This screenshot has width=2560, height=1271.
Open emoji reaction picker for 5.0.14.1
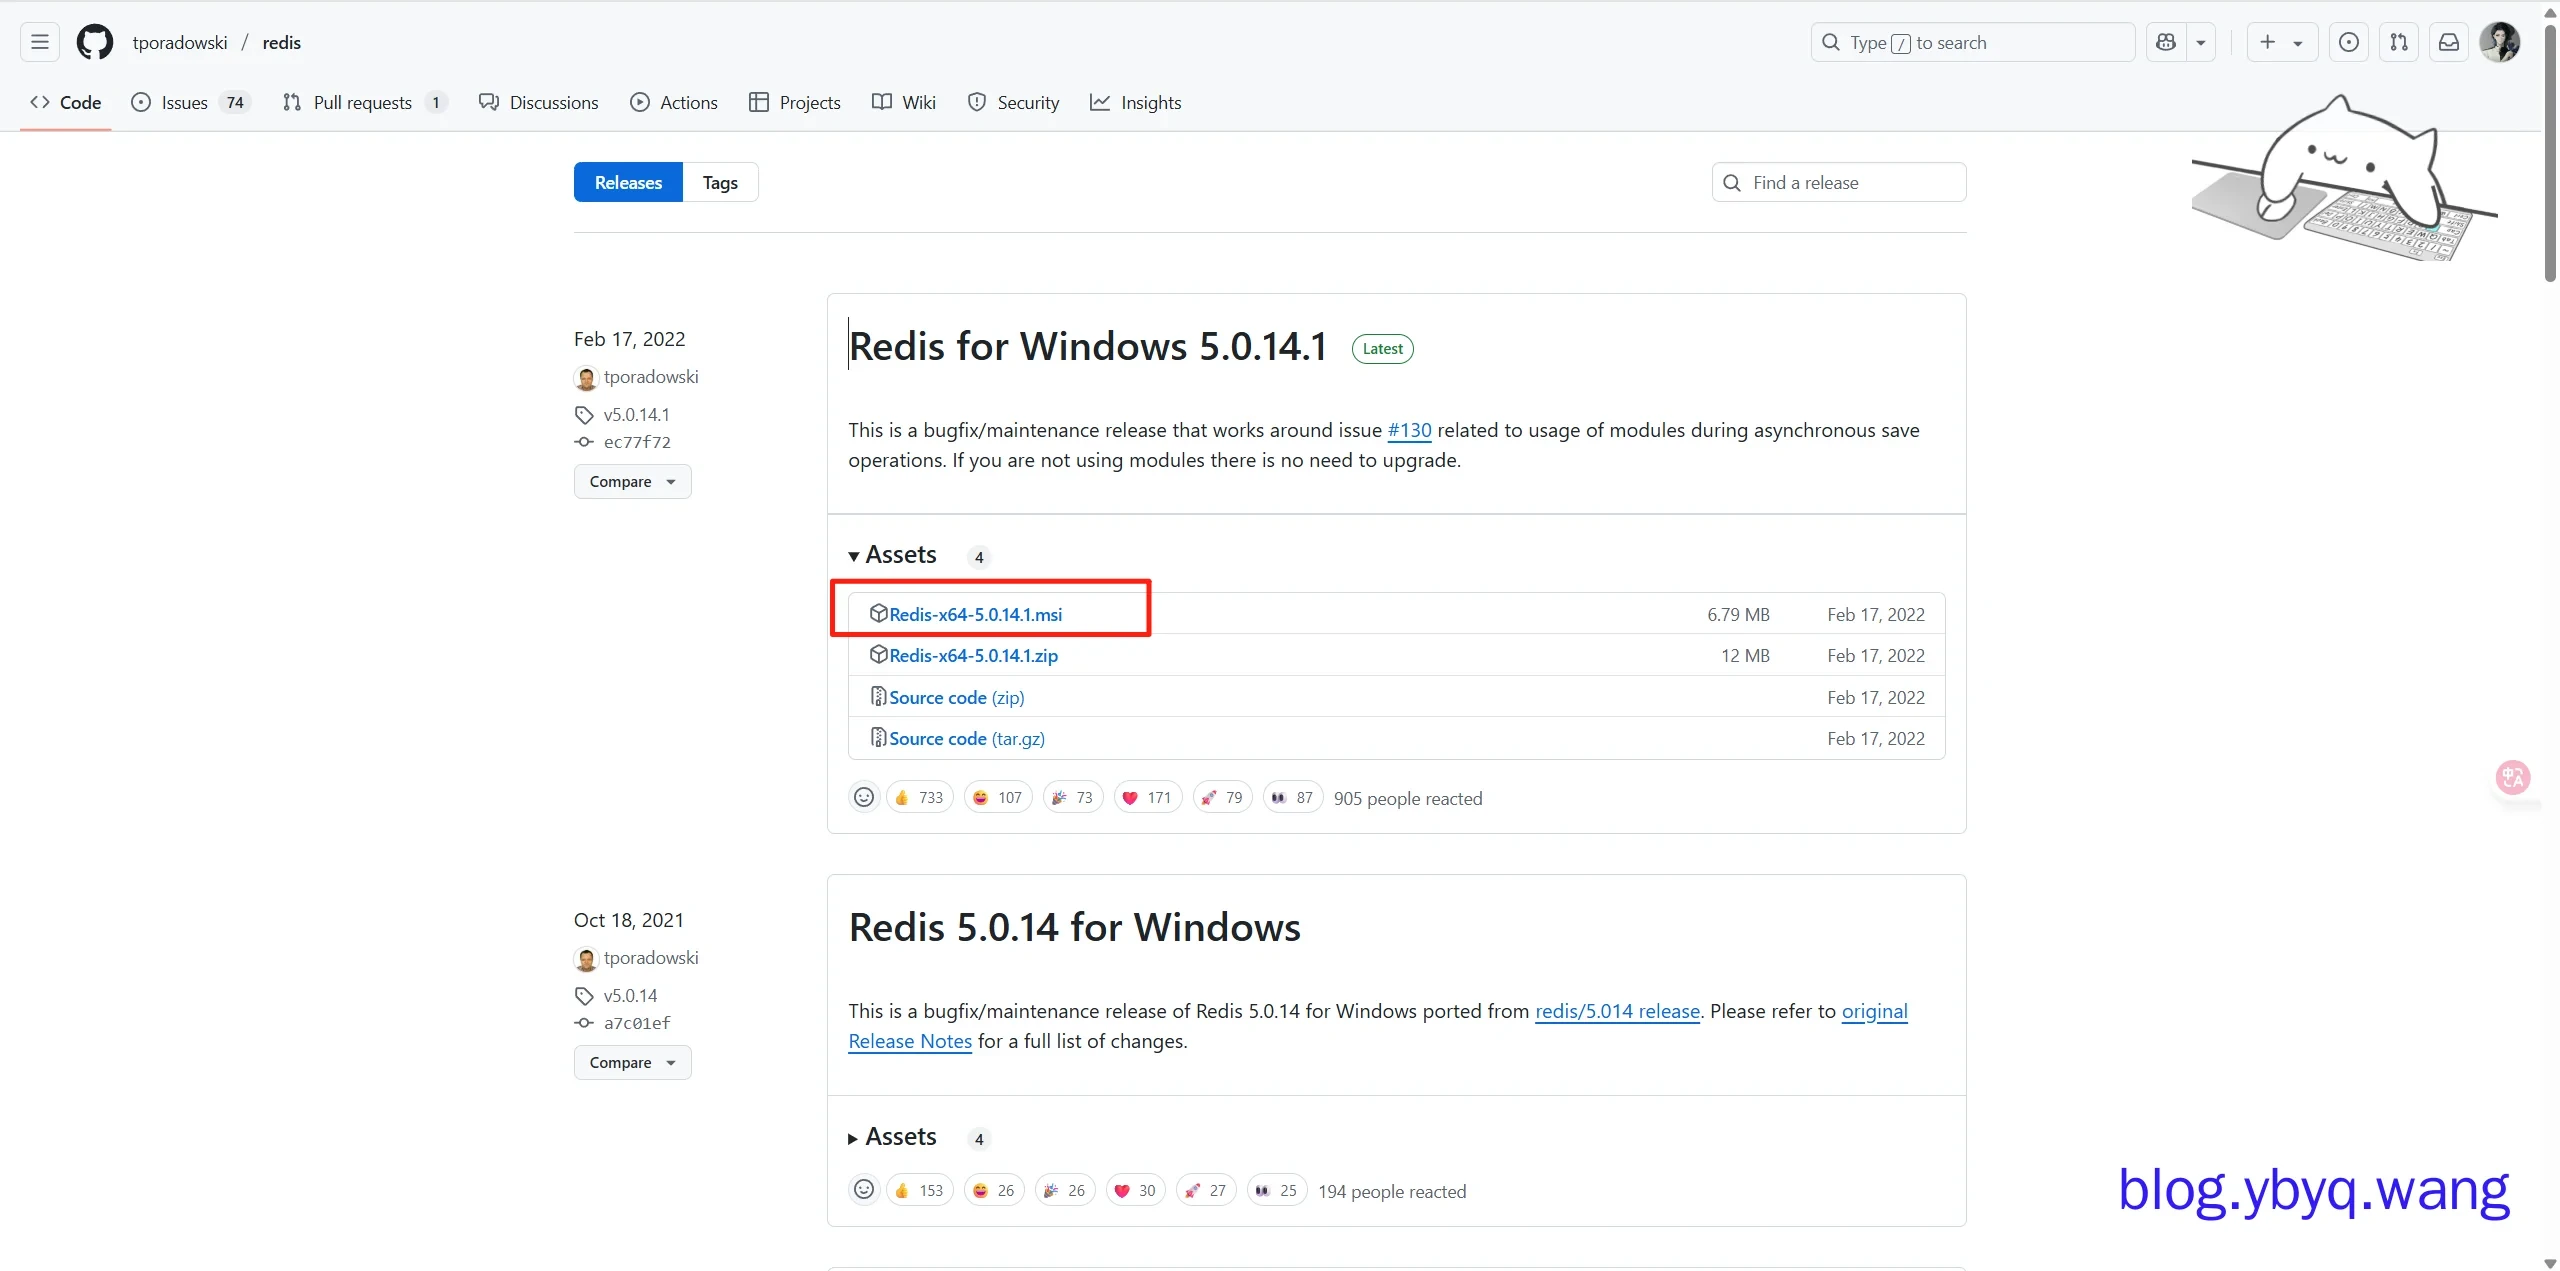(864, 797)
